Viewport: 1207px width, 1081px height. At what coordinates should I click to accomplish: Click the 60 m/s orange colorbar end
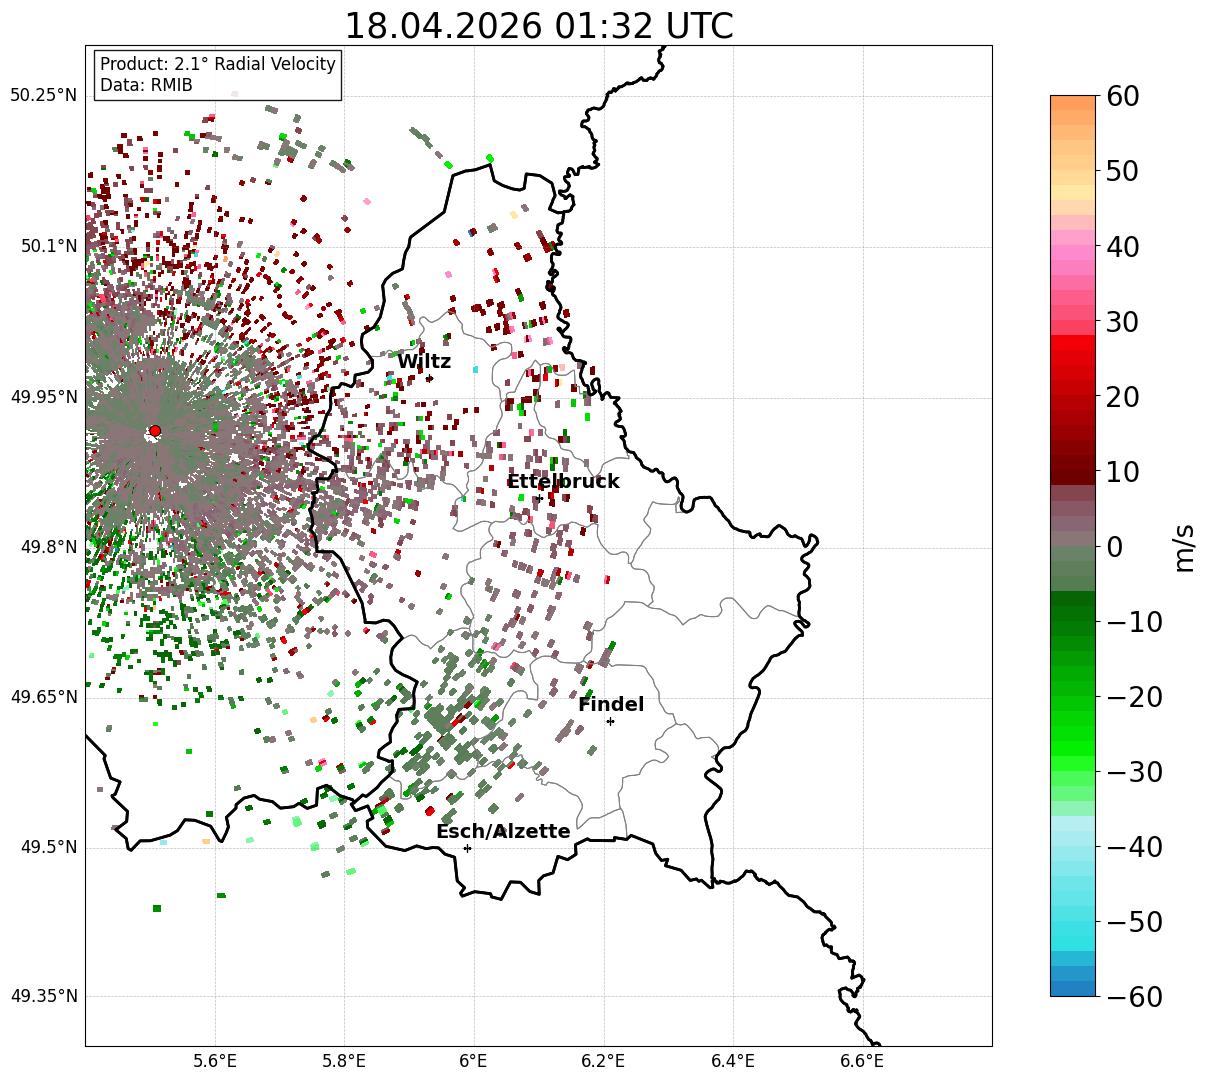[1073, 102]
